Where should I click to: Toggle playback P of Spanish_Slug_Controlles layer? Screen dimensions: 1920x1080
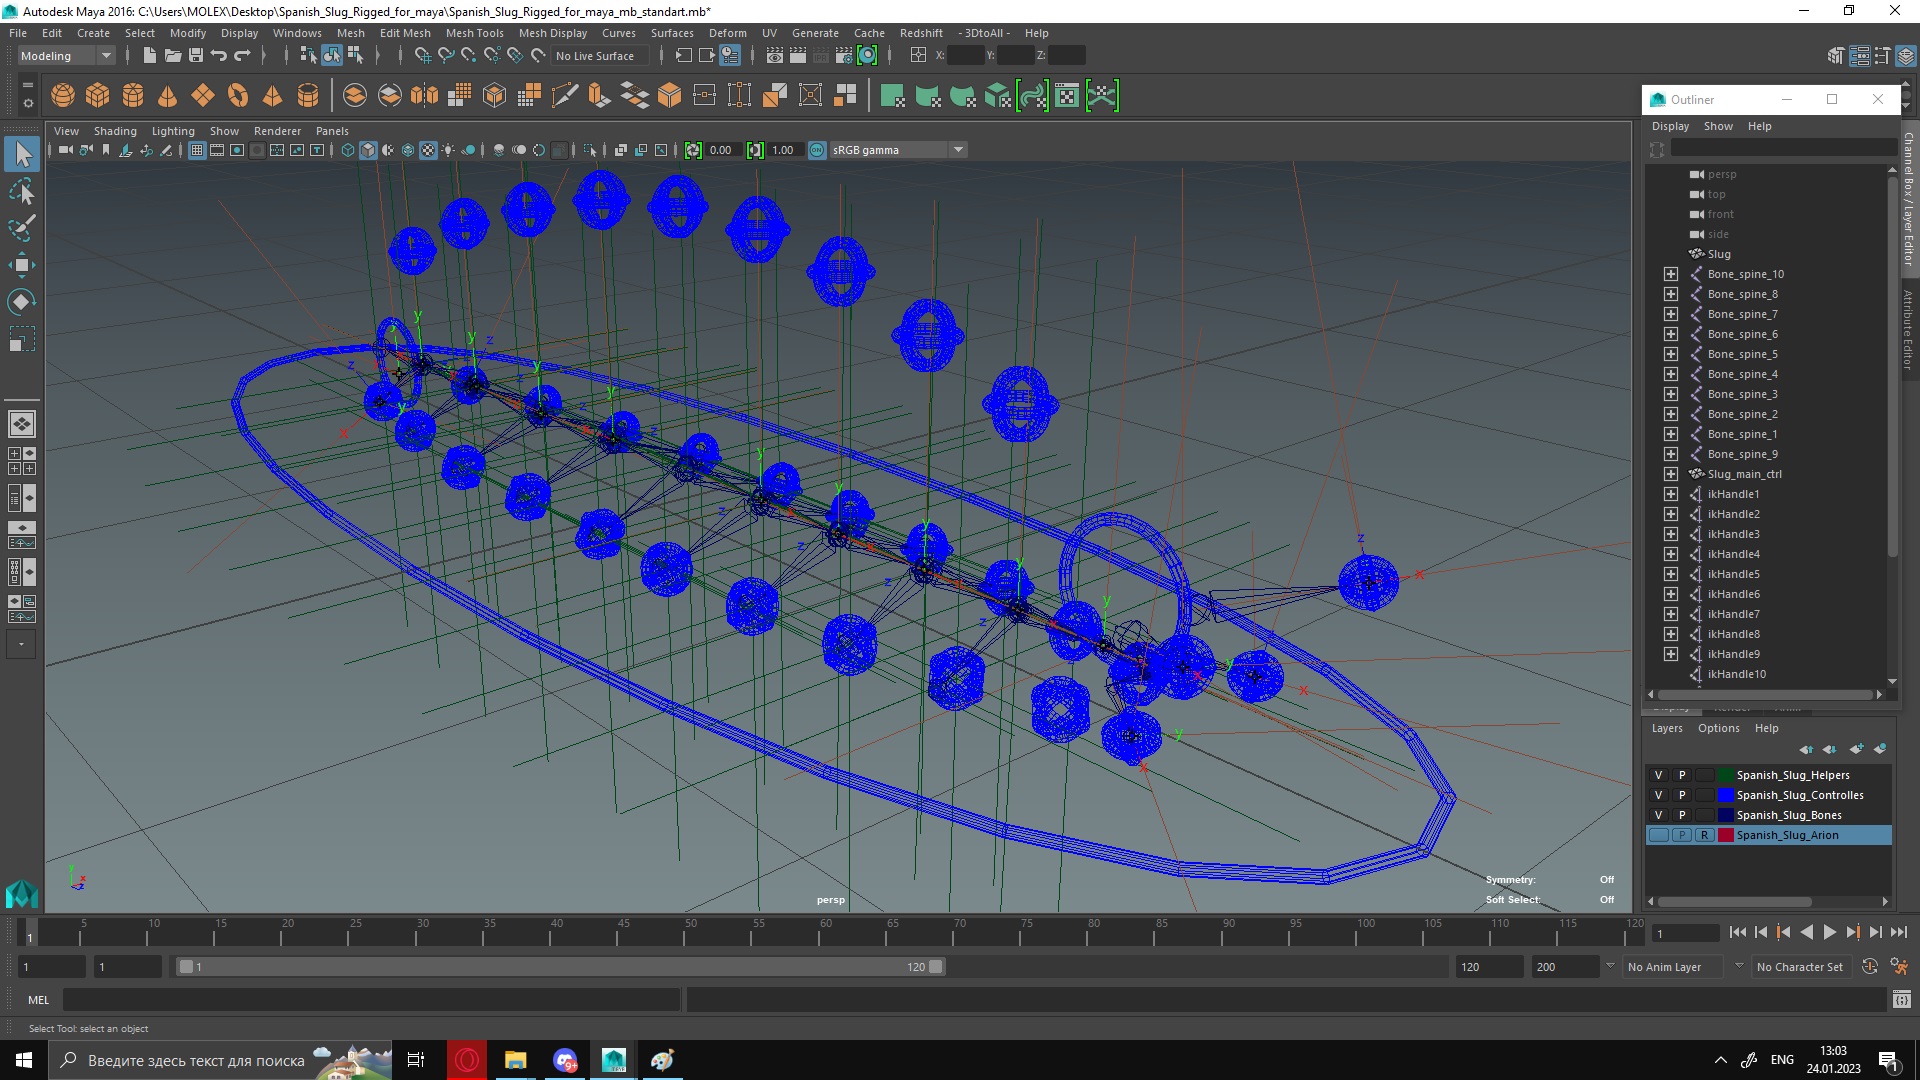coord(1682,796)
